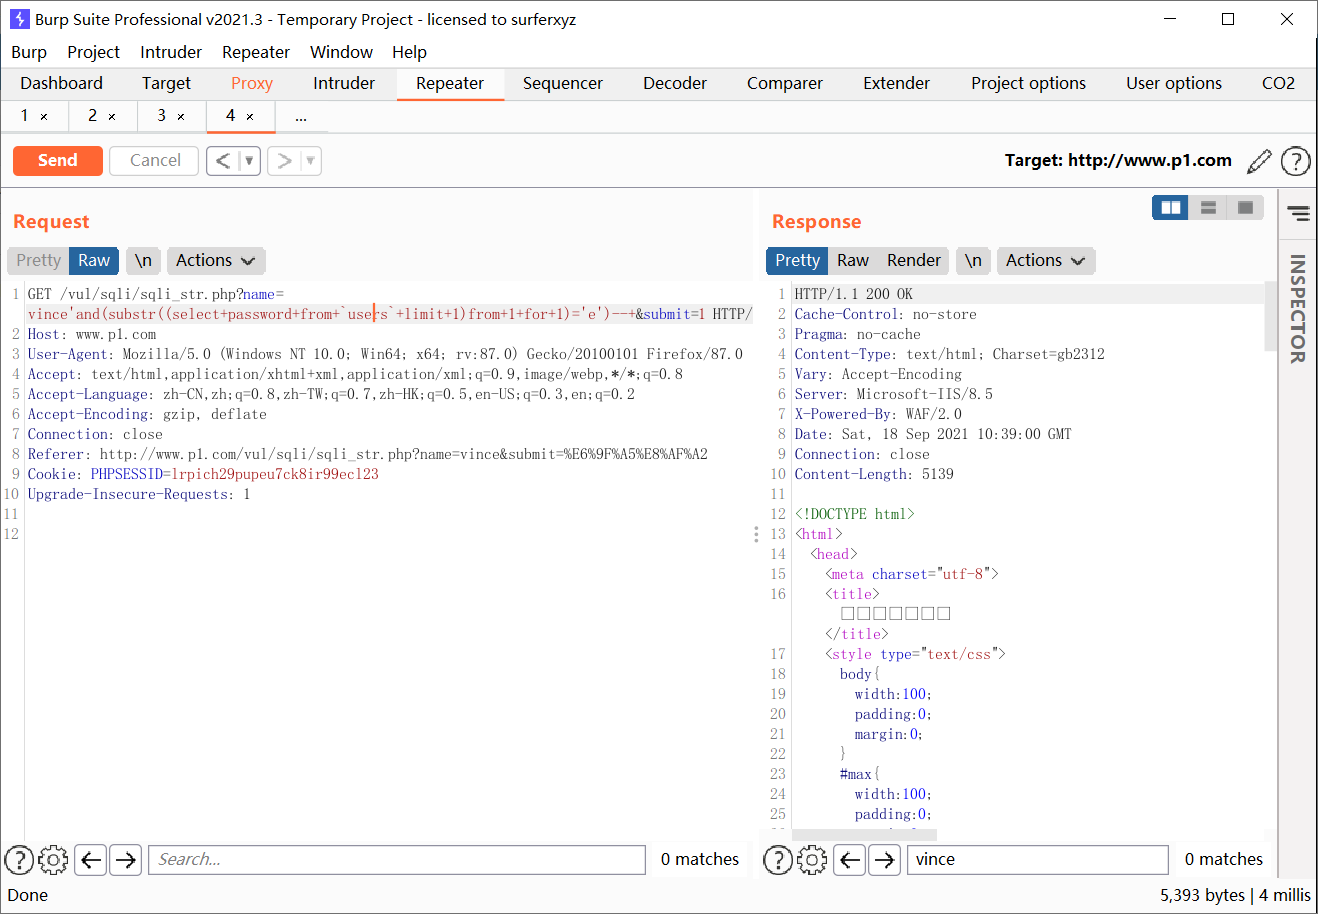This screenshot has width=1318, height=914.
Task: Add new Repeater tab with ellipsis
Action: pos(301,117)
